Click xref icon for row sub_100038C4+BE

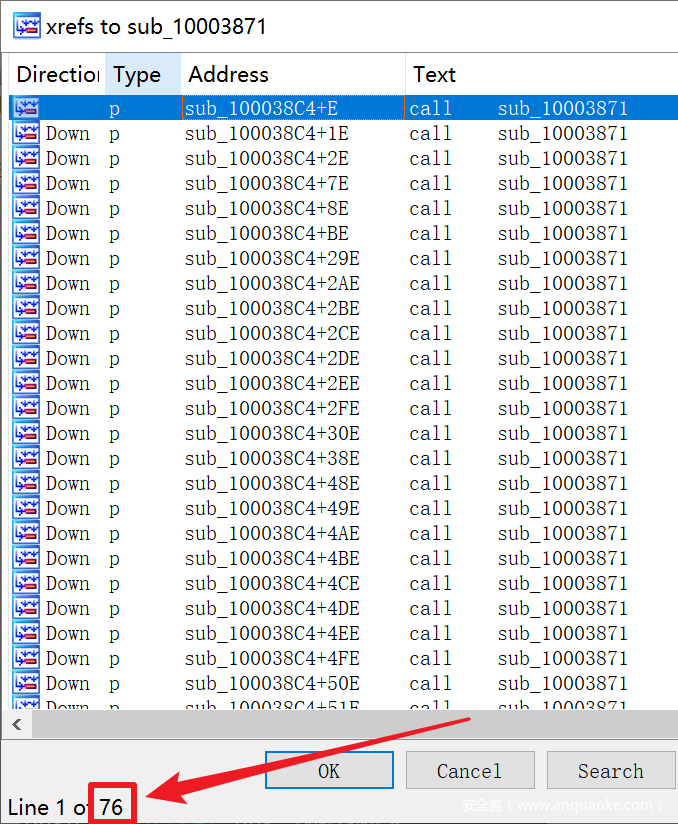coord(27,233)
